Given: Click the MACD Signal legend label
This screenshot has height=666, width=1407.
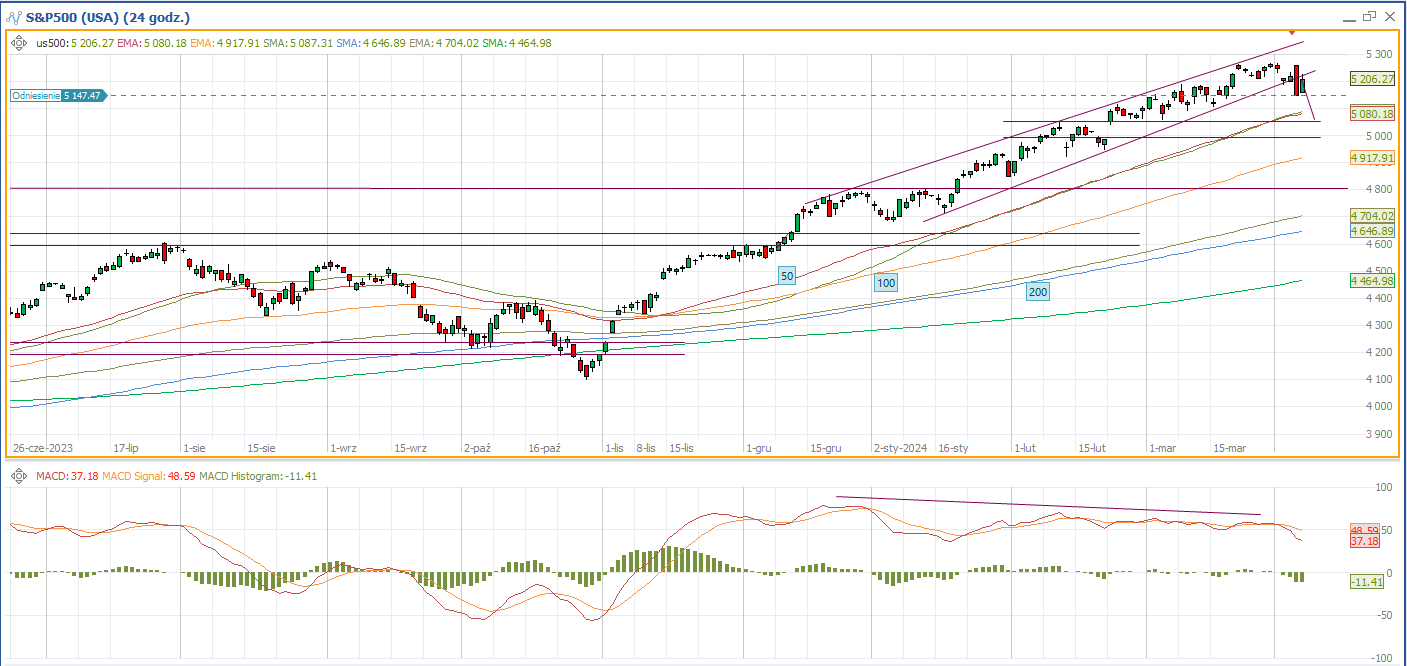Looking at the screenshot, I should click(132, 475).
